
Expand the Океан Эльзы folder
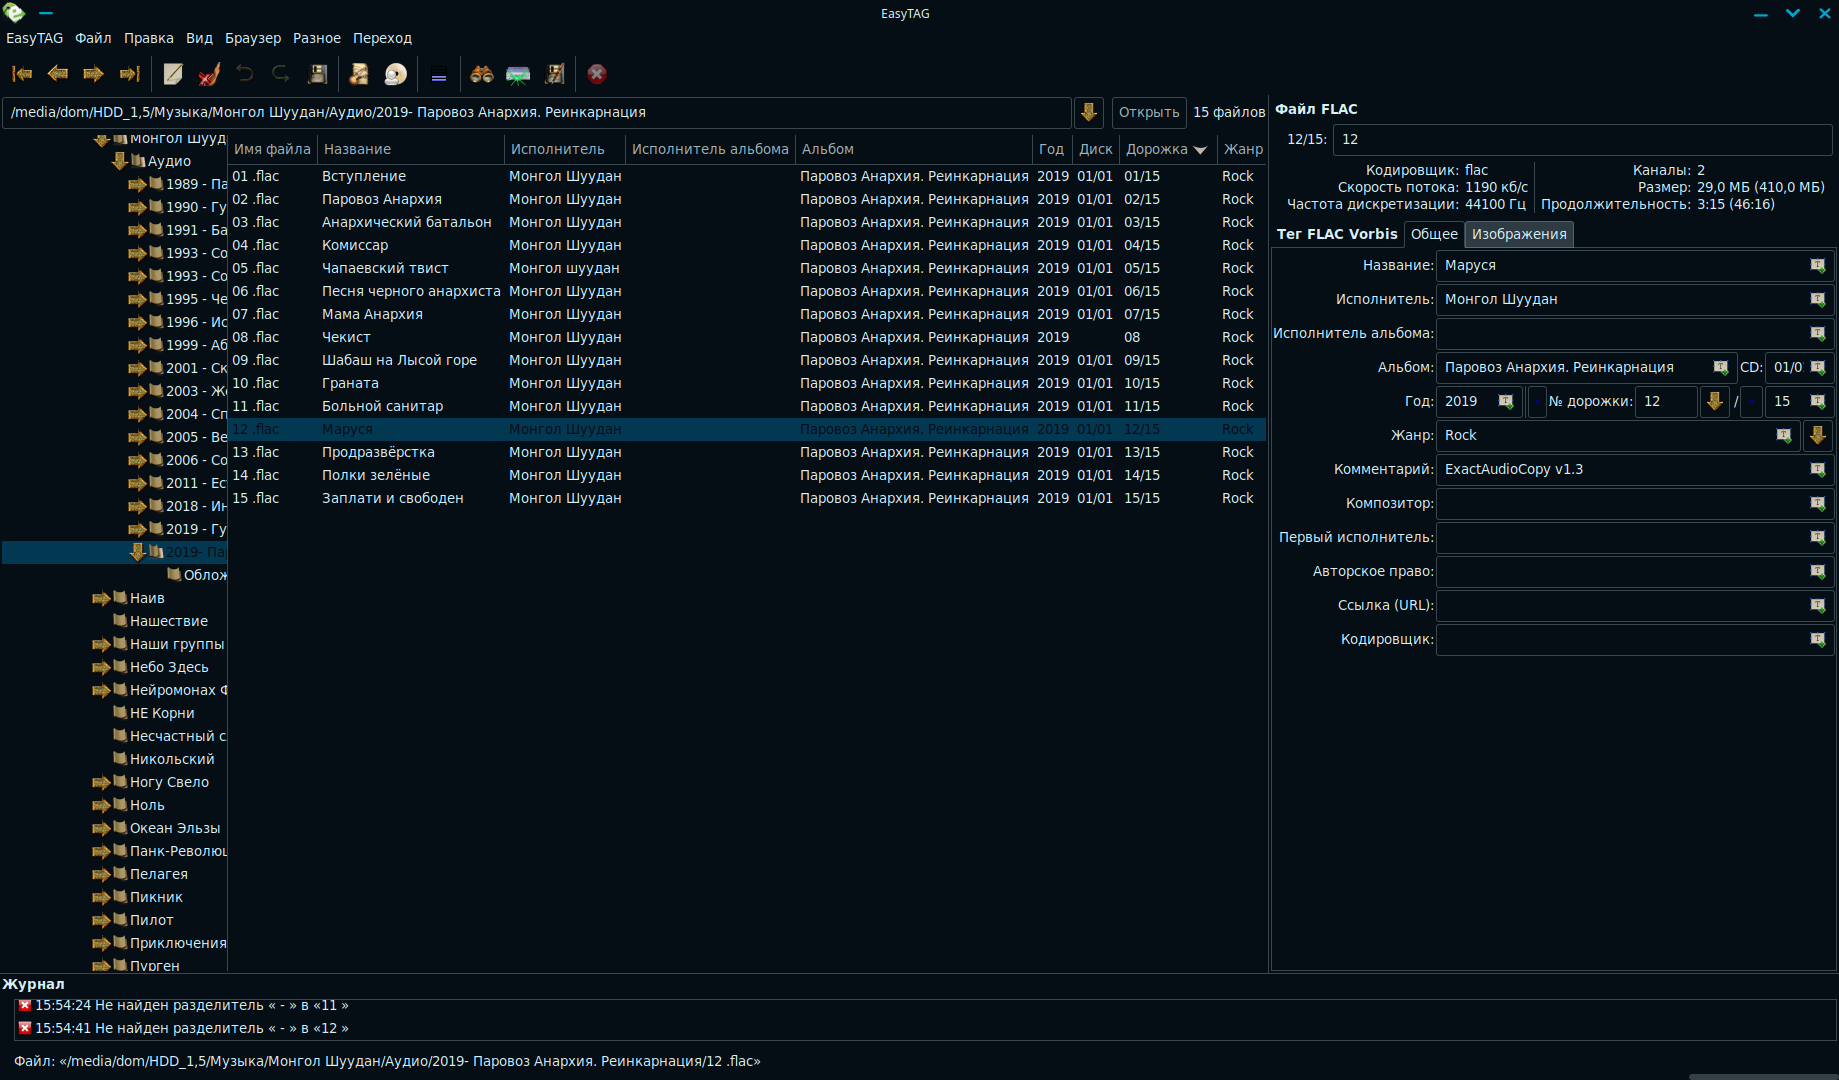point(101,829)
